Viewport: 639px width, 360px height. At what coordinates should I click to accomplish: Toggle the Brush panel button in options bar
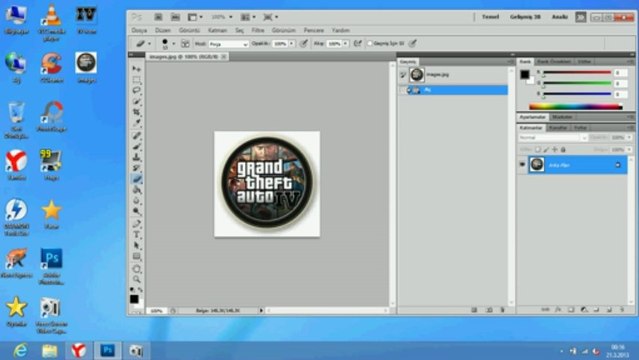point(185,43)
